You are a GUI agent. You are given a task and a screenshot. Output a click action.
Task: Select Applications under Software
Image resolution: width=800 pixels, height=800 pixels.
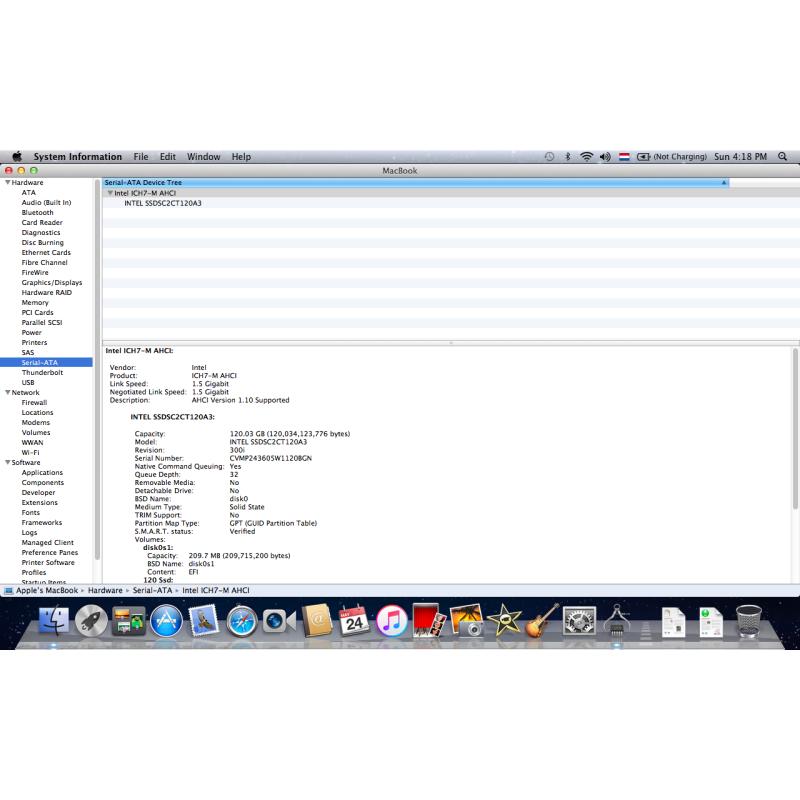pos(42,472)
